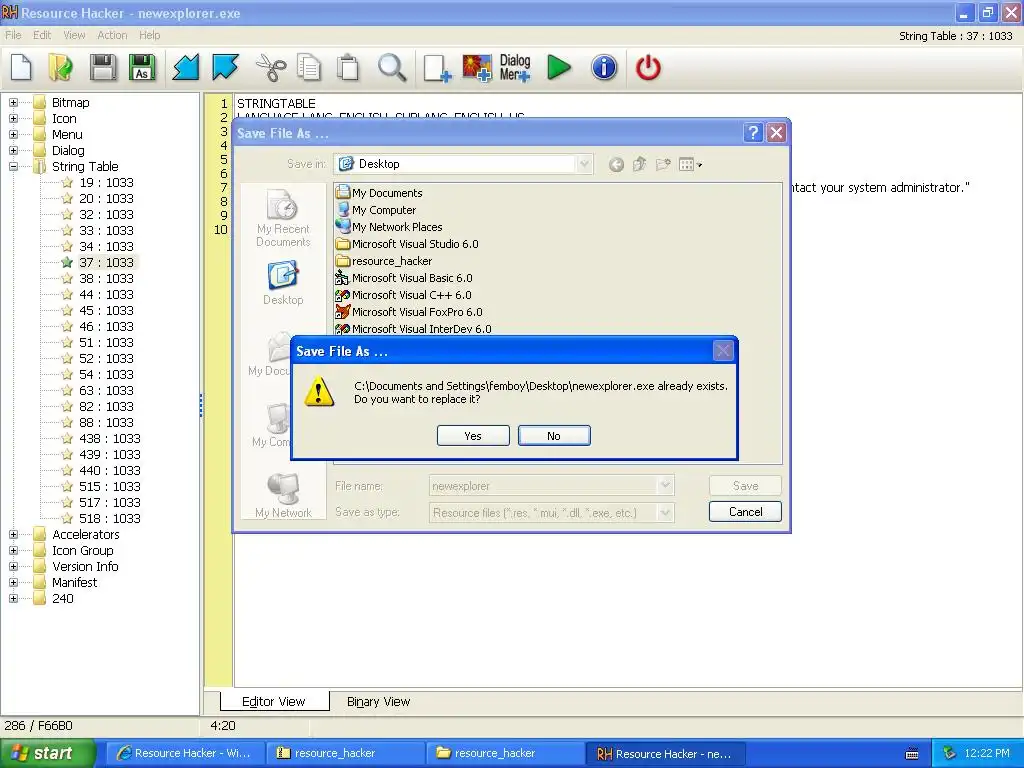This screenshot has height=768, width=1024.
Task: Open Internet Explorer Resource Hacker taskbar button
Action: coord(185,753)
